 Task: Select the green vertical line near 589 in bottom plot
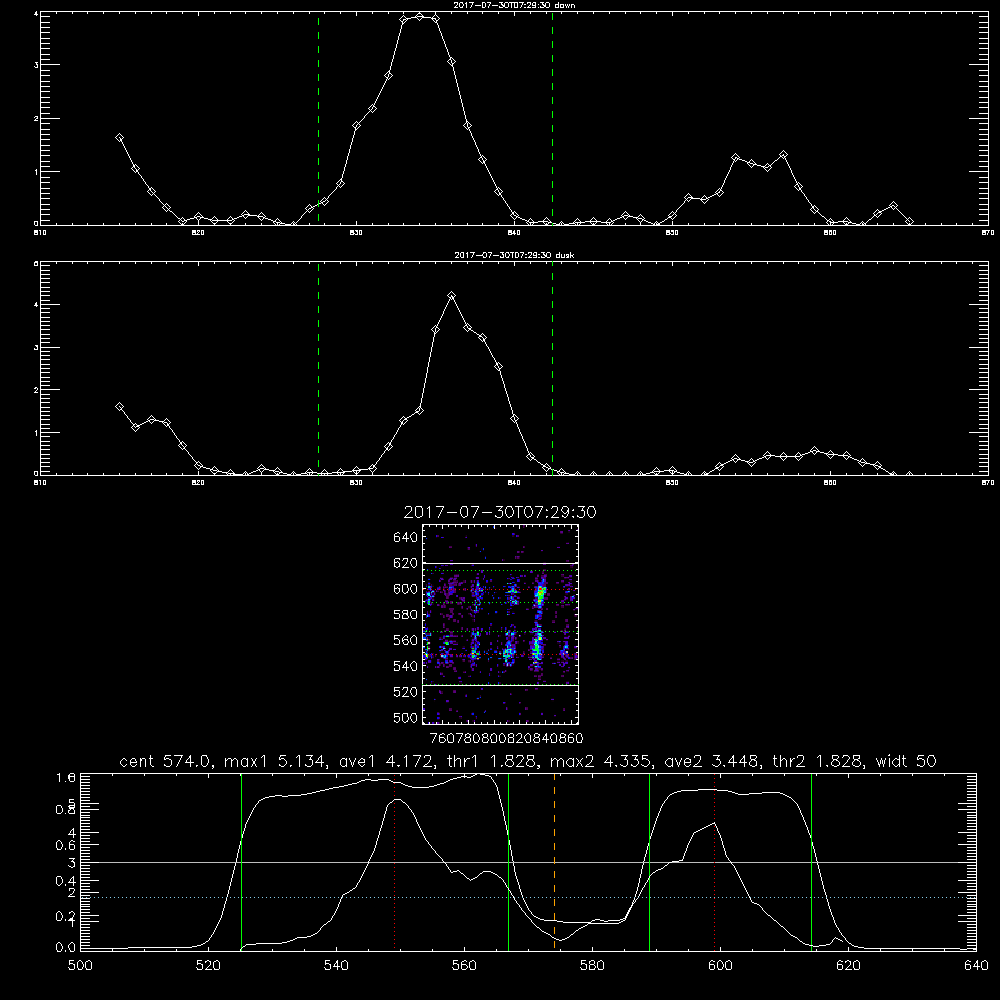(x=649, y=861)
